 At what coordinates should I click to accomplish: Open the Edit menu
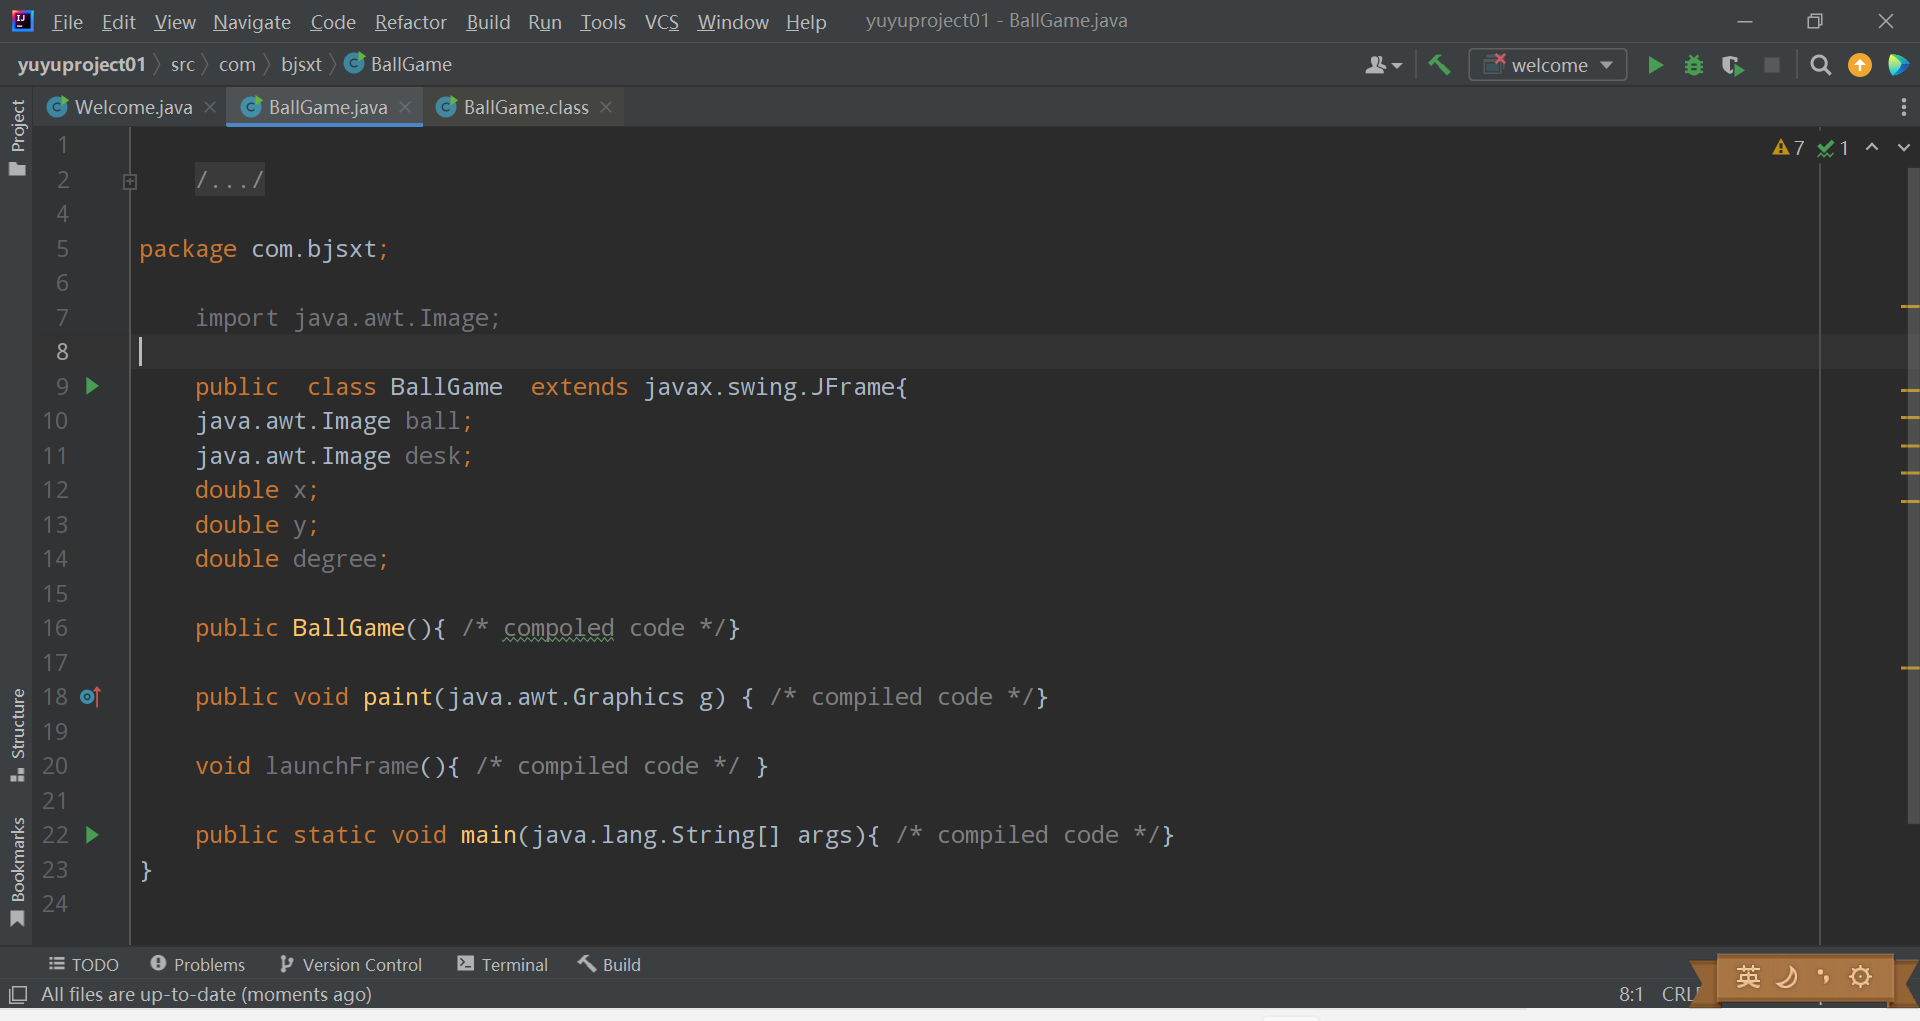(x=118, y=21)
